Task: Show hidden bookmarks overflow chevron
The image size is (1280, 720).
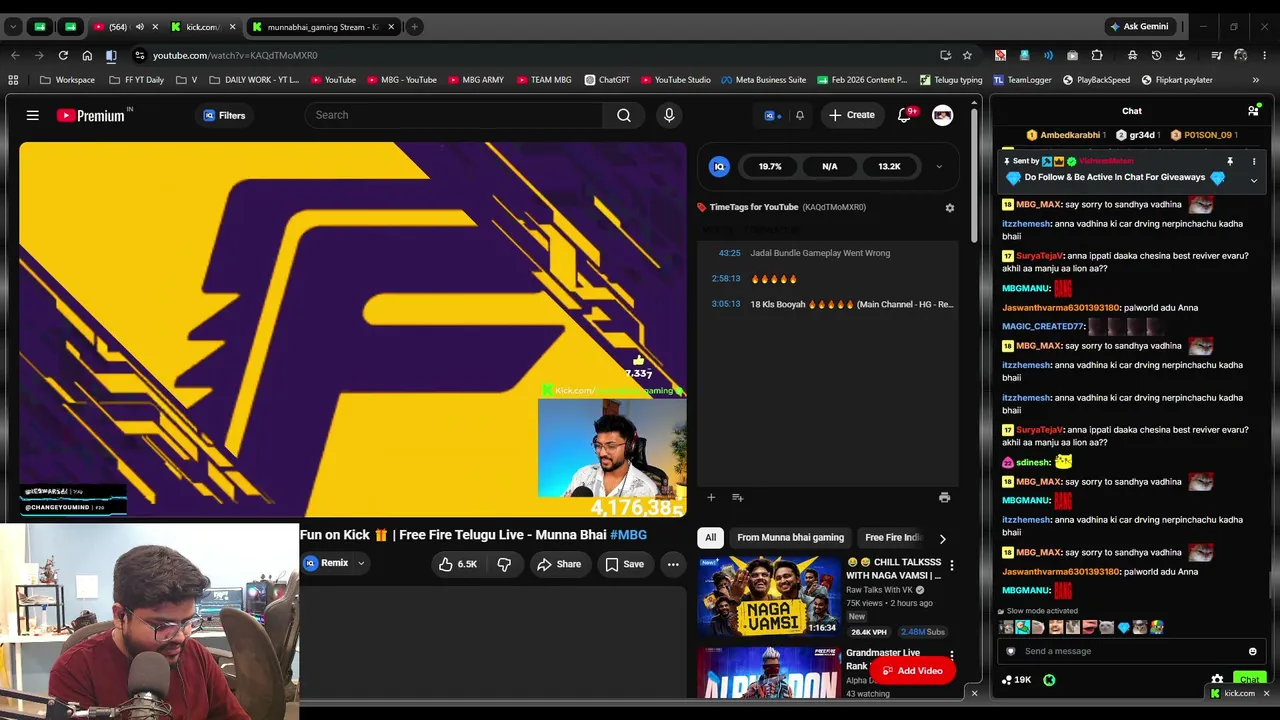Action: tap(1256, 80)
